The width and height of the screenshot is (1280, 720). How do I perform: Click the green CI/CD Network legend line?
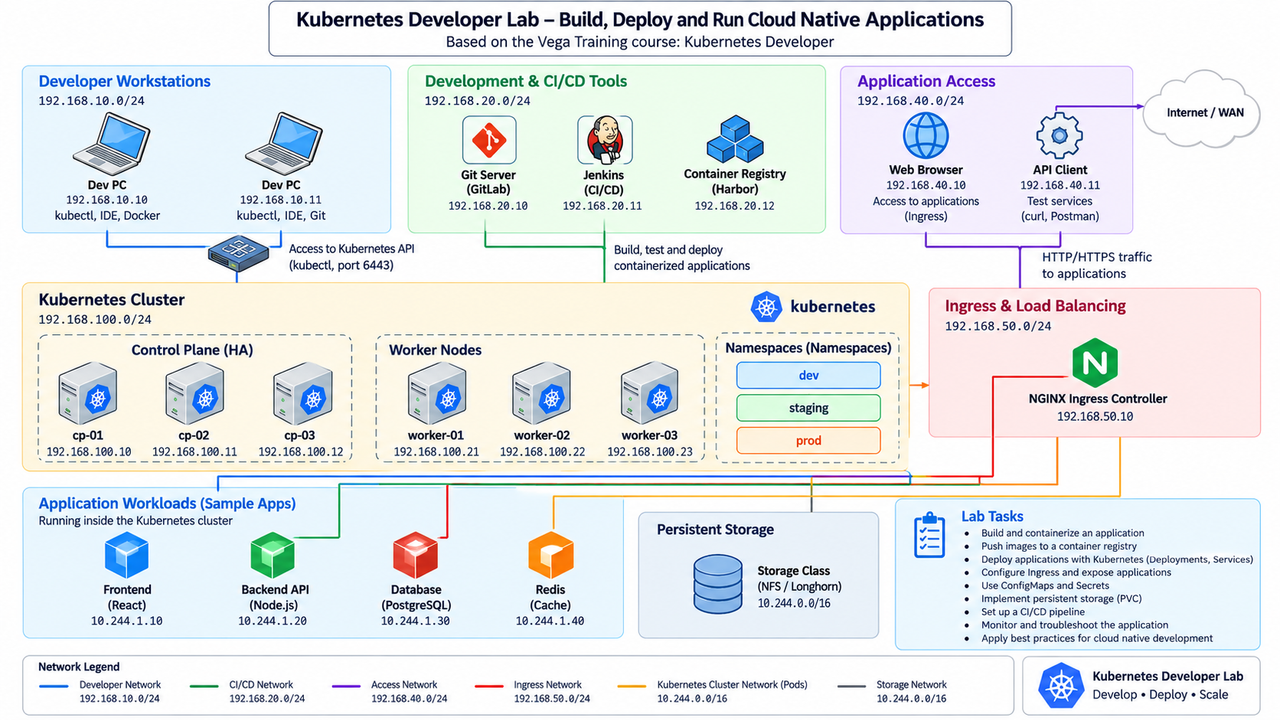204,686
